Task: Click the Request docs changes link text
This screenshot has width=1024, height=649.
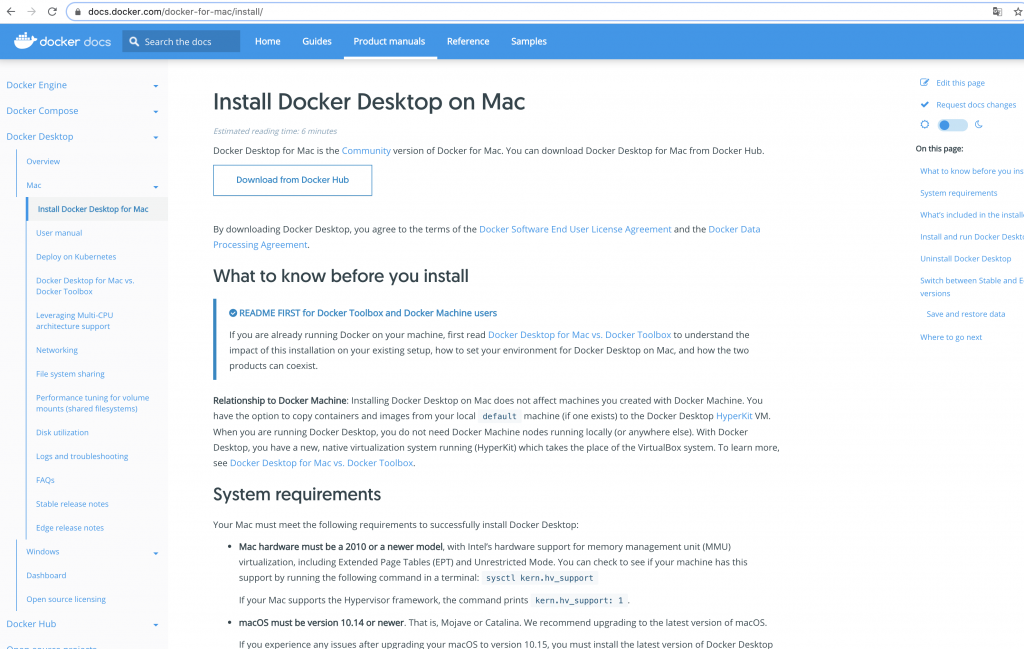Action: 976,104
